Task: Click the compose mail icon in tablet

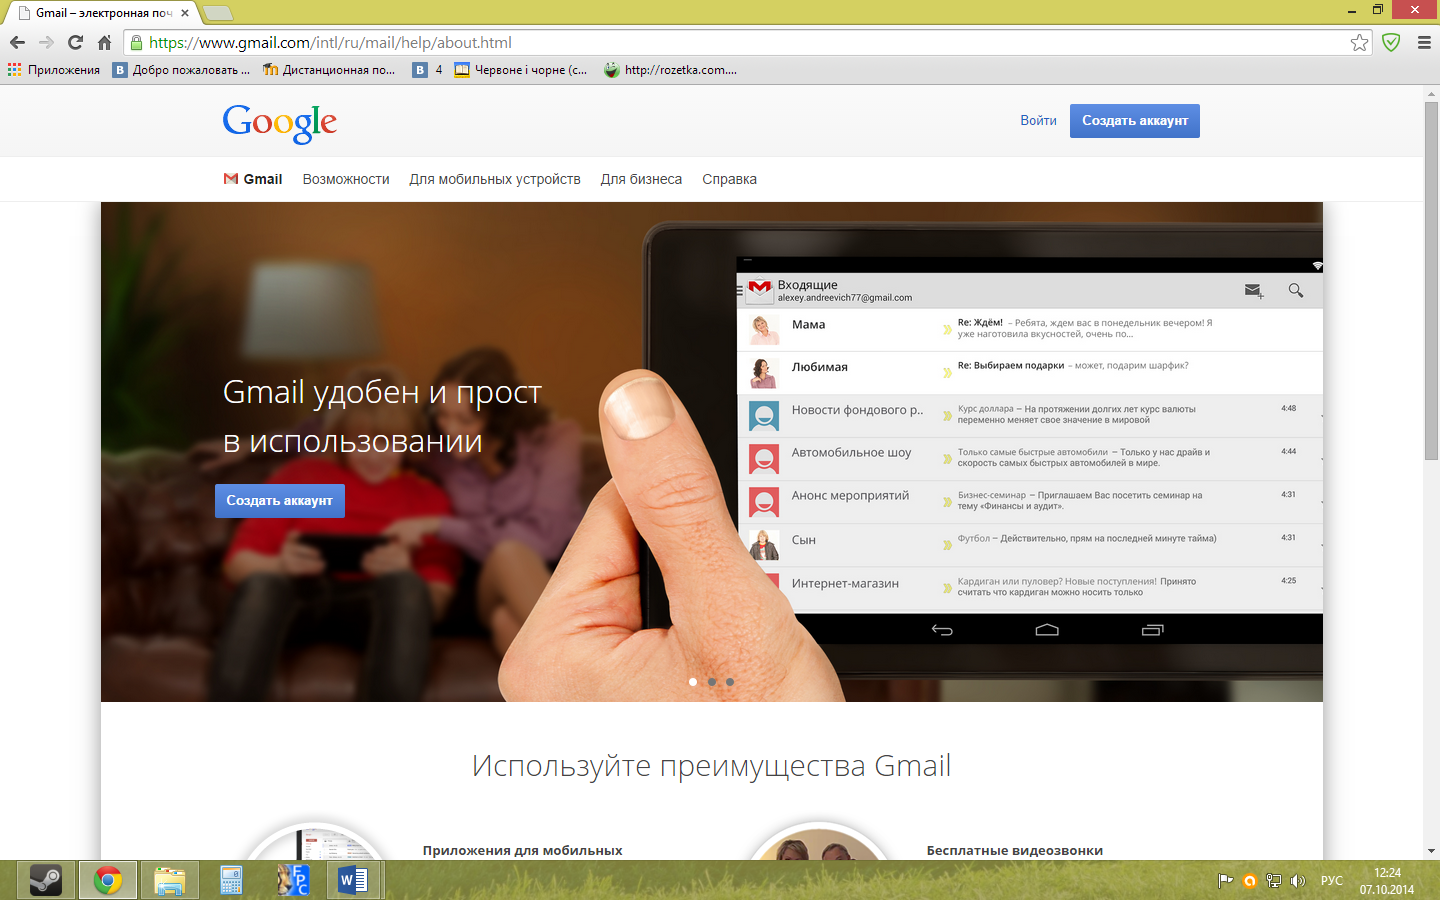Action: (x=1254, y=291)
